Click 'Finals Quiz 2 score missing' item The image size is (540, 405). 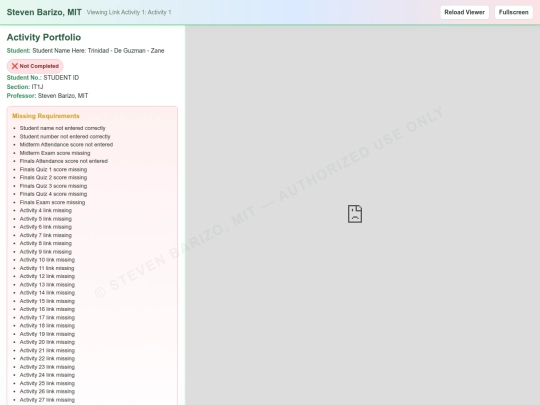coord(53,178)
